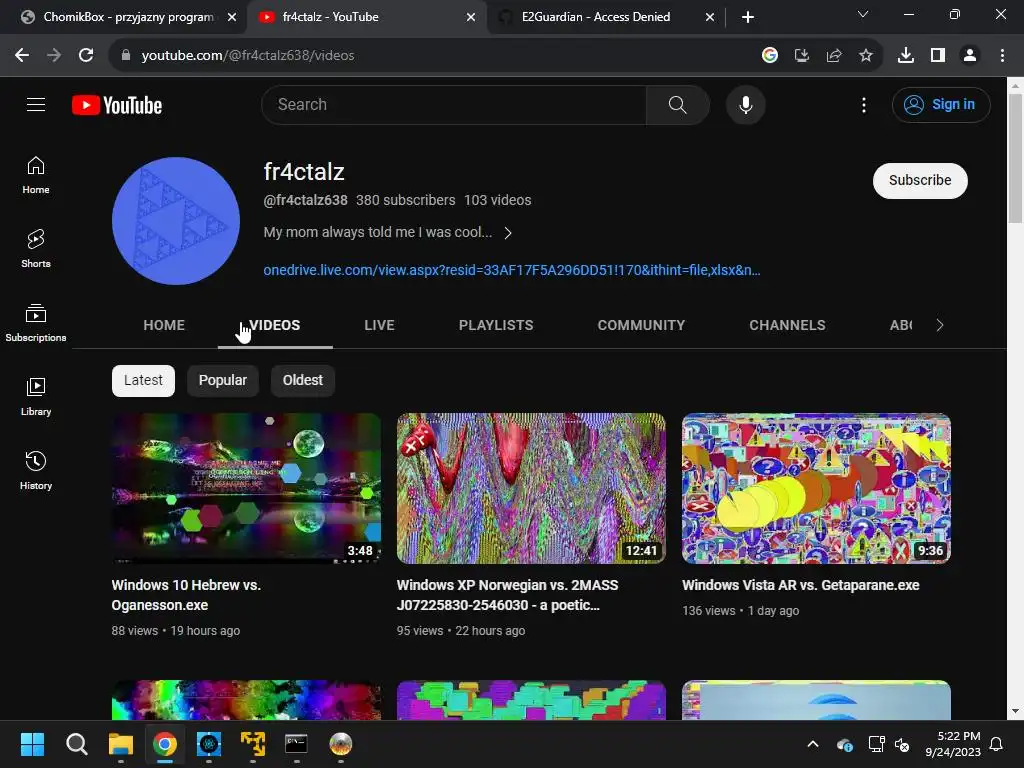Toggle the Chrome side panel icon
Screen dimensions: 1024x768
938,56
